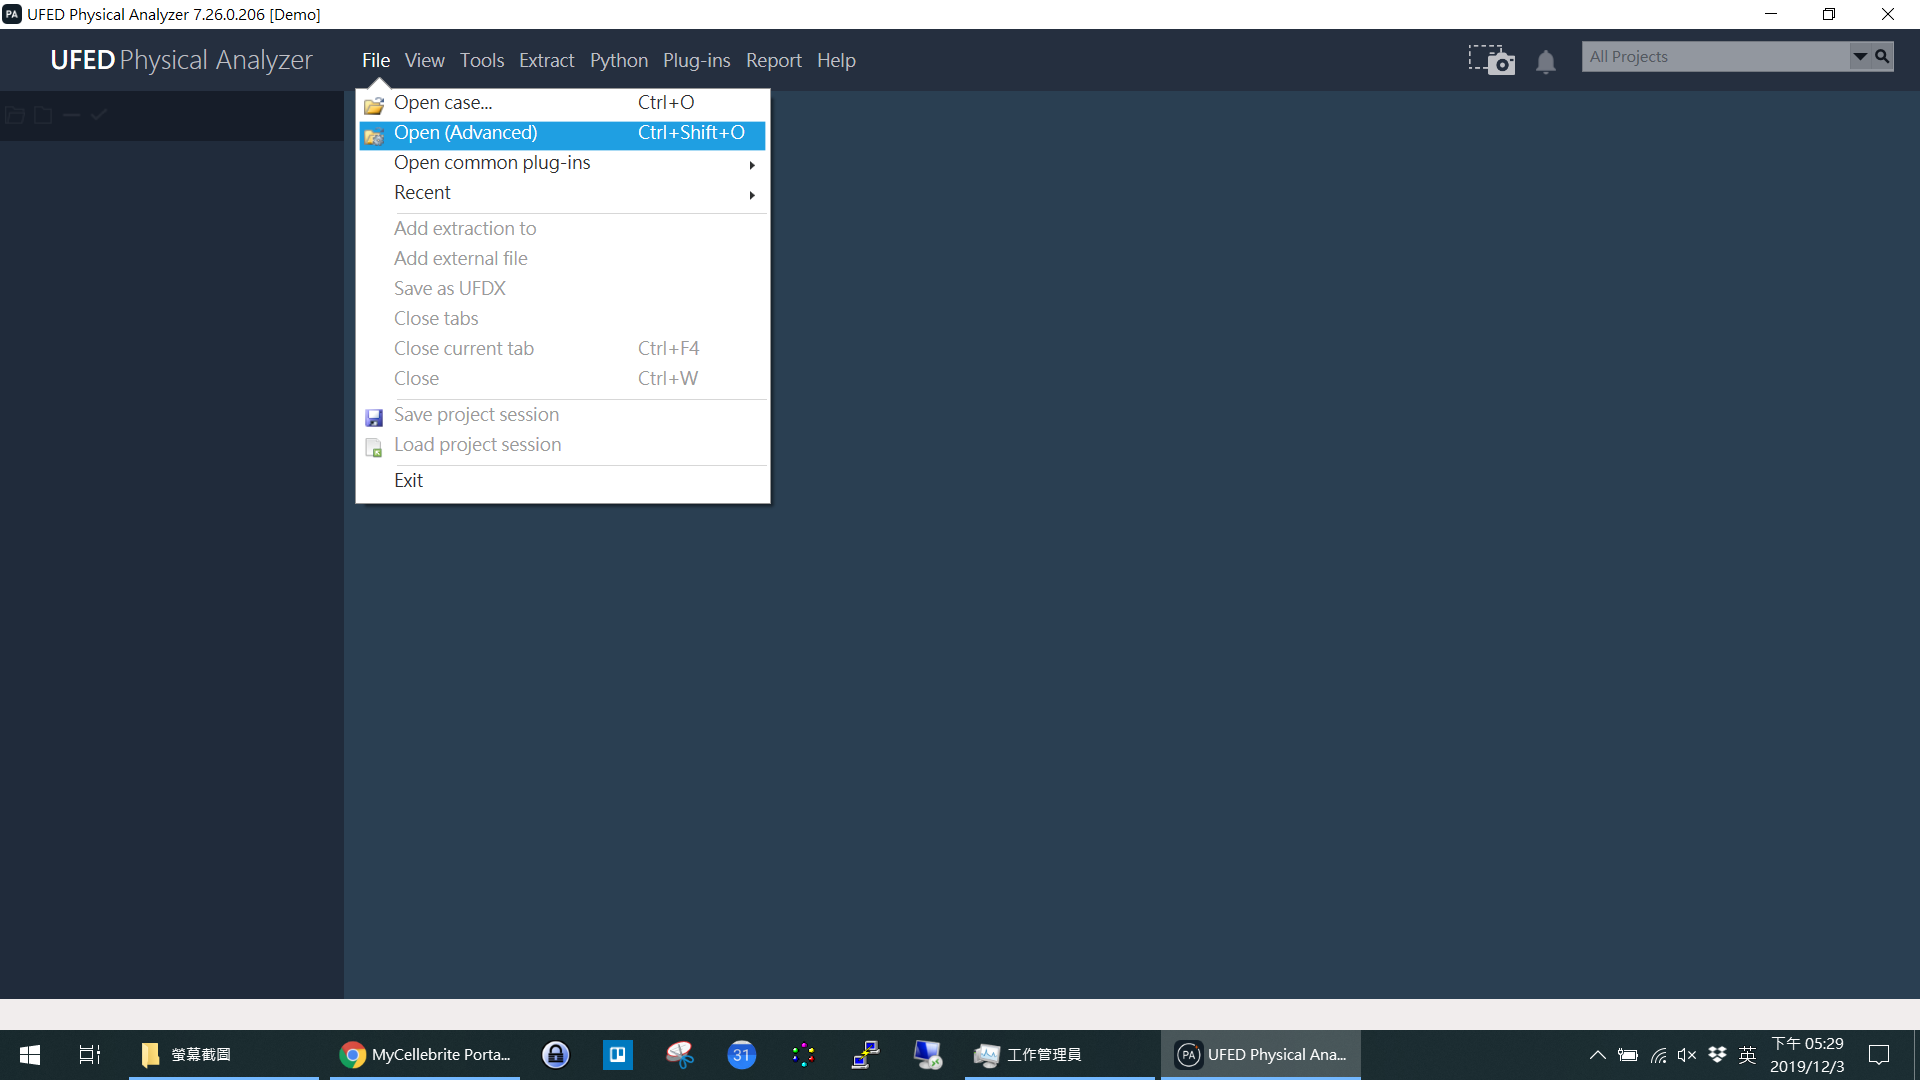Click the taskbar clock and date
This screenshot has height=1080, width=1920.
click(x=1807, y=1055)
